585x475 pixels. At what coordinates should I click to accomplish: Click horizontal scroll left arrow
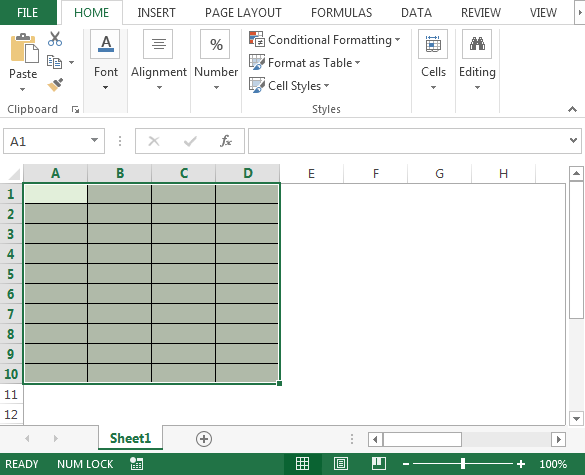375,439
